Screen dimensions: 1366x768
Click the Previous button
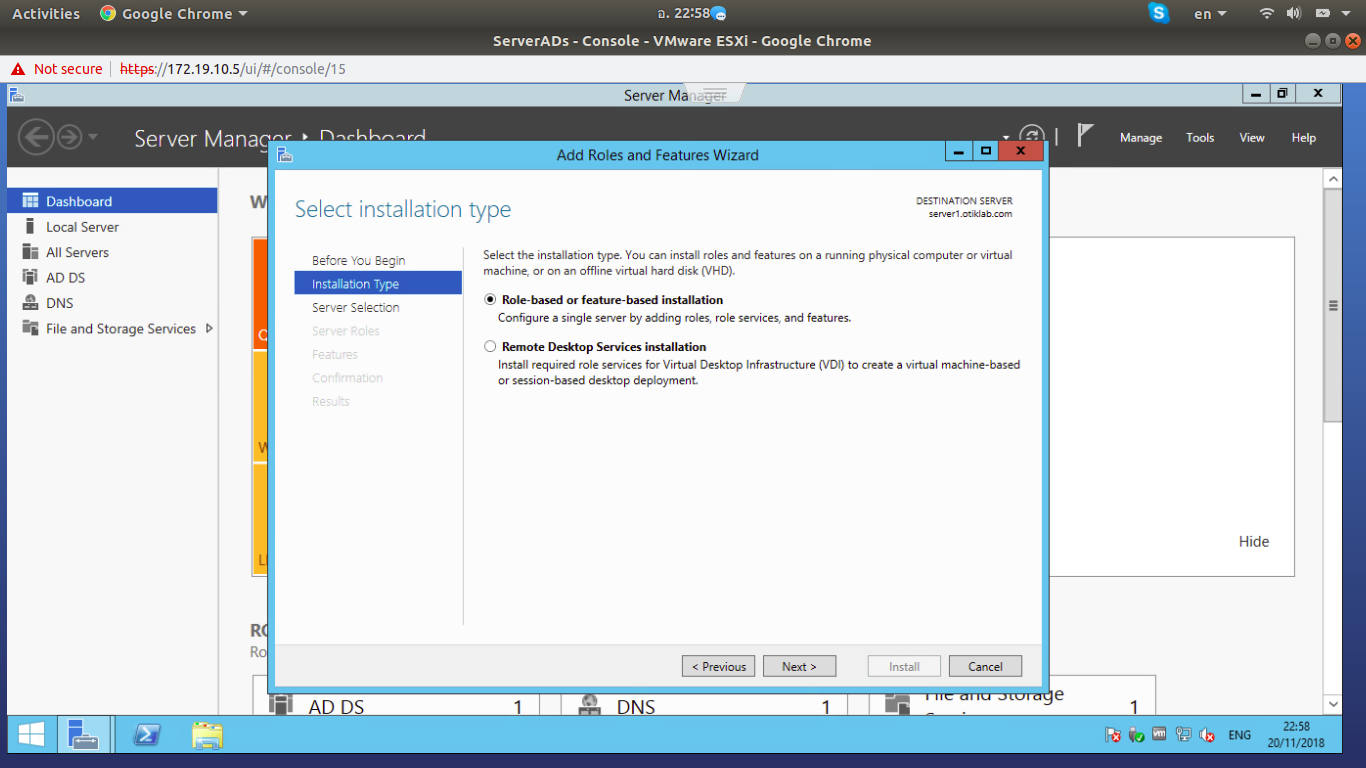click(x=719, y=666)
